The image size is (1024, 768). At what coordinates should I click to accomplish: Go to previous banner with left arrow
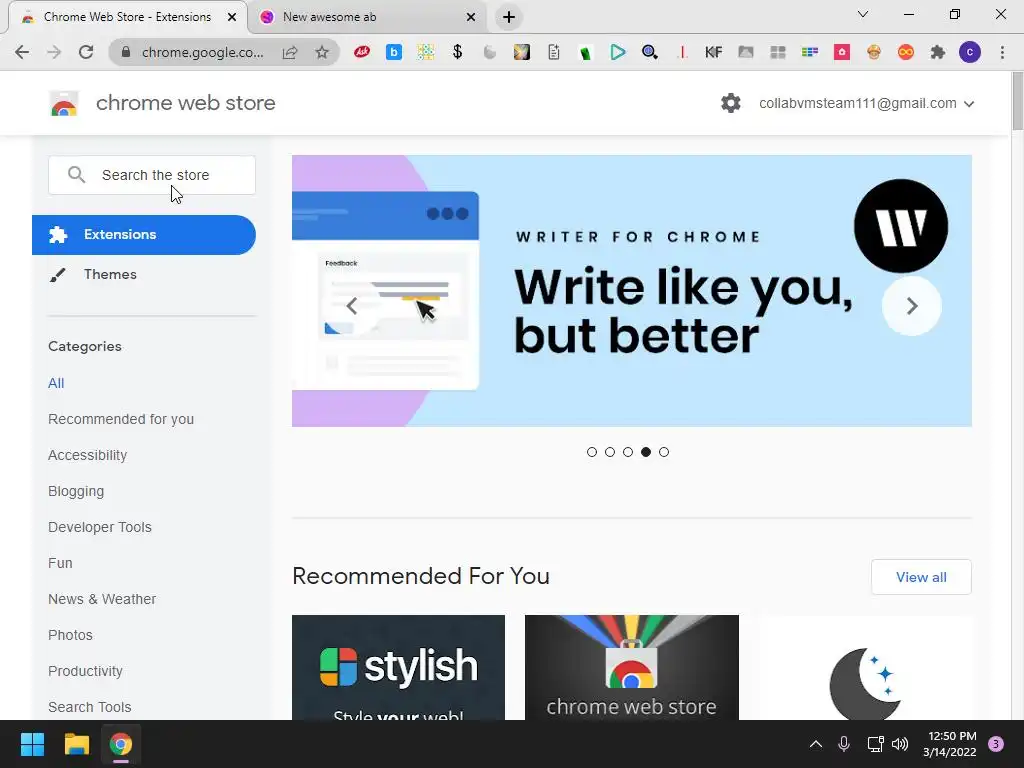tap(352, 306)
